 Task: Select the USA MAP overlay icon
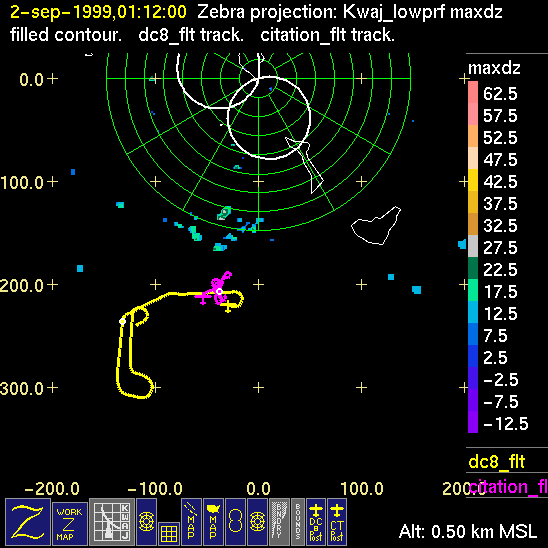(213, 522)
